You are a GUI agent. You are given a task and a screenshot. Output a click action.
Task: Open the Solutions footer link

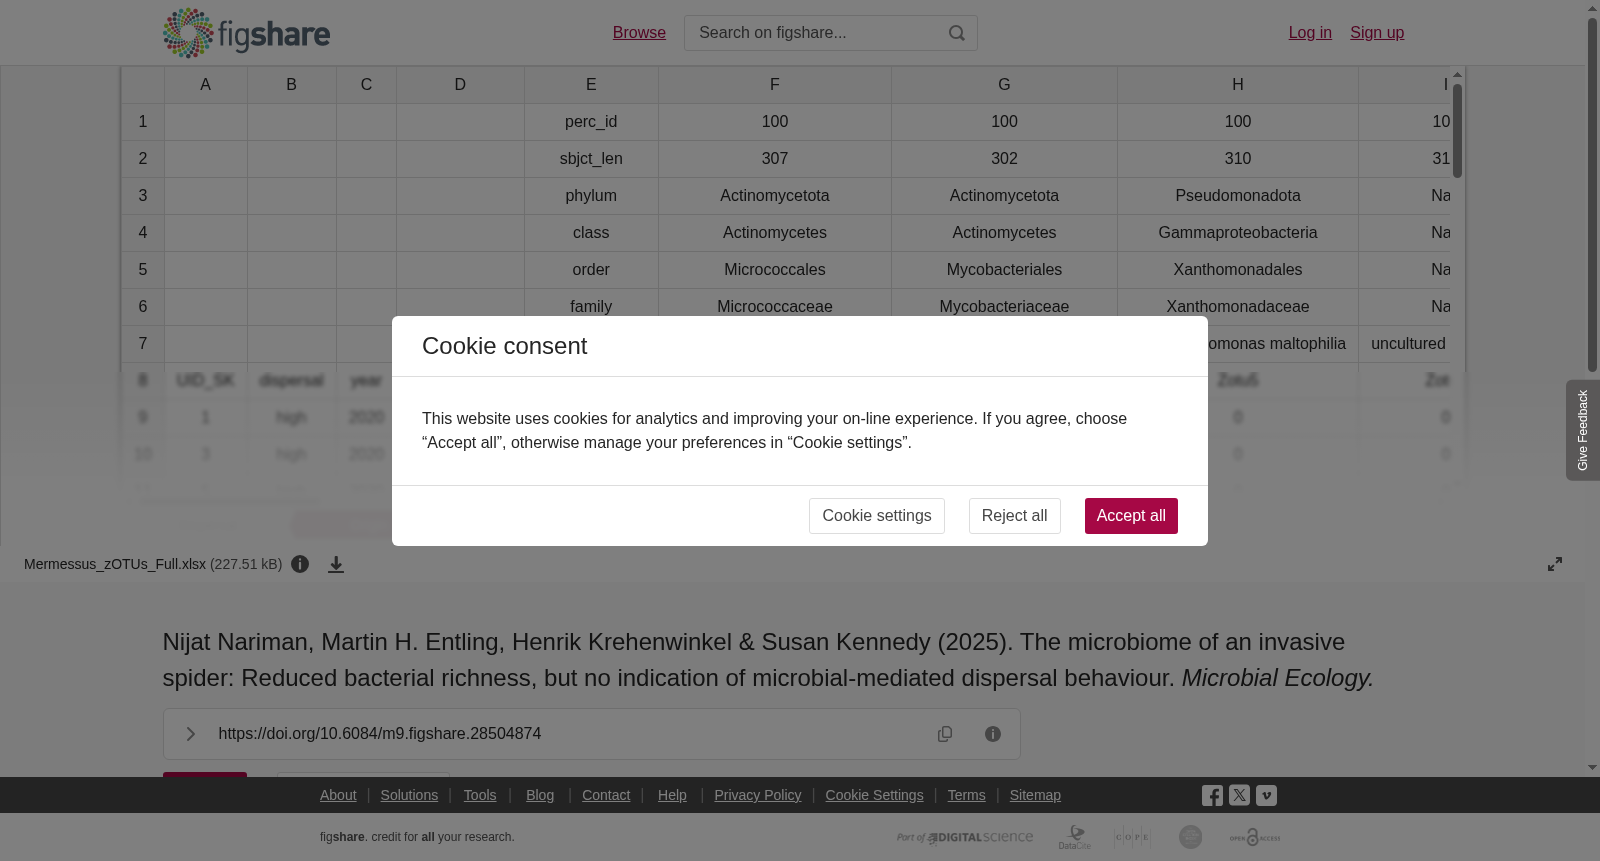click(x=409, y=795)
